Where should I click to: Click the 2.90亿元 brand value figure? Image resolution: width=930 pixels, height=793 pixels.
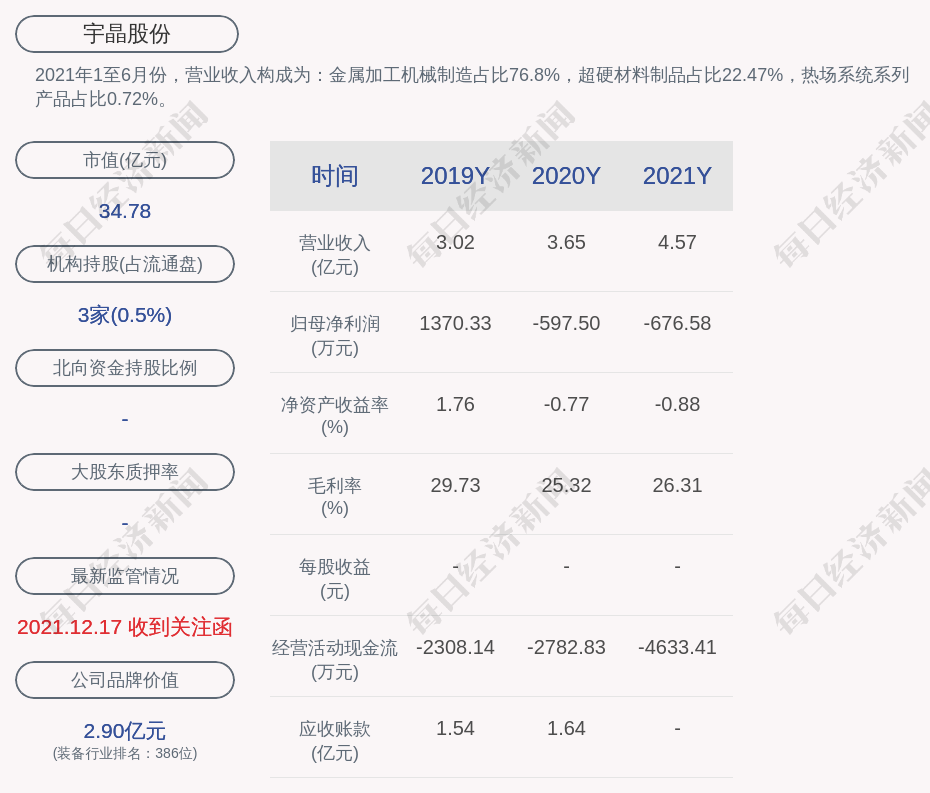pyautogui.click(x=125, y=731)
